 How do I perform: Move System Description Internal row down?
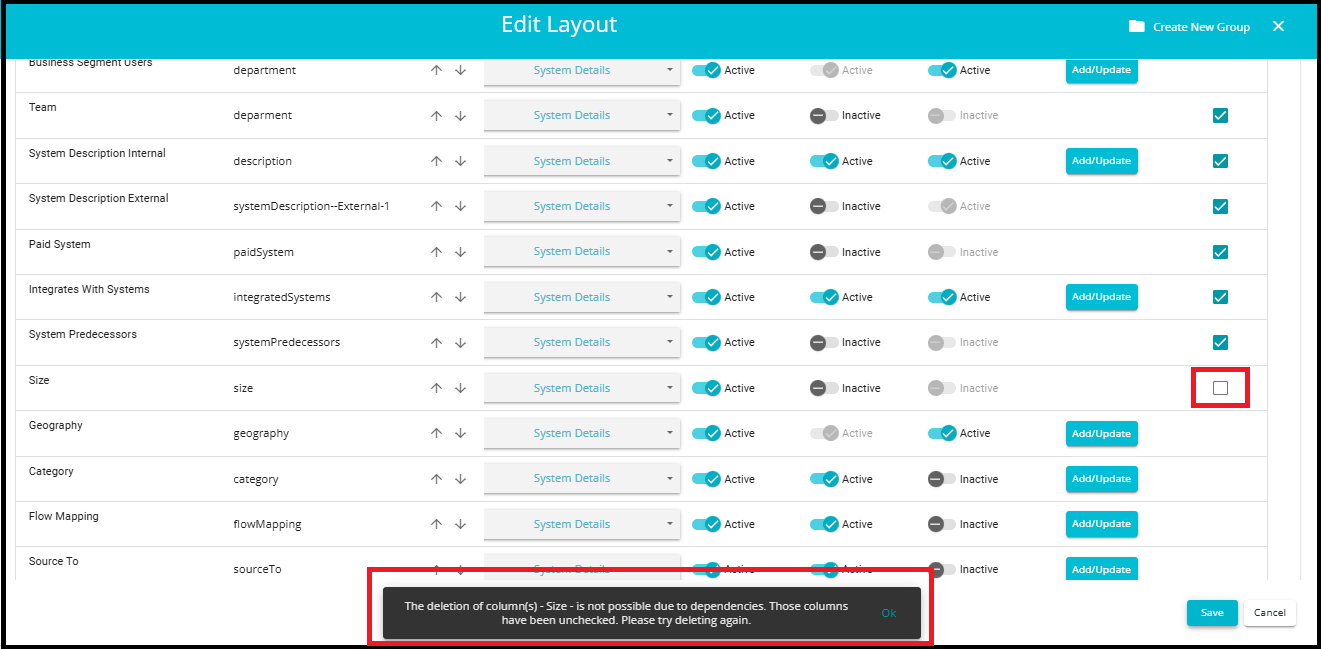click(460, 161)
